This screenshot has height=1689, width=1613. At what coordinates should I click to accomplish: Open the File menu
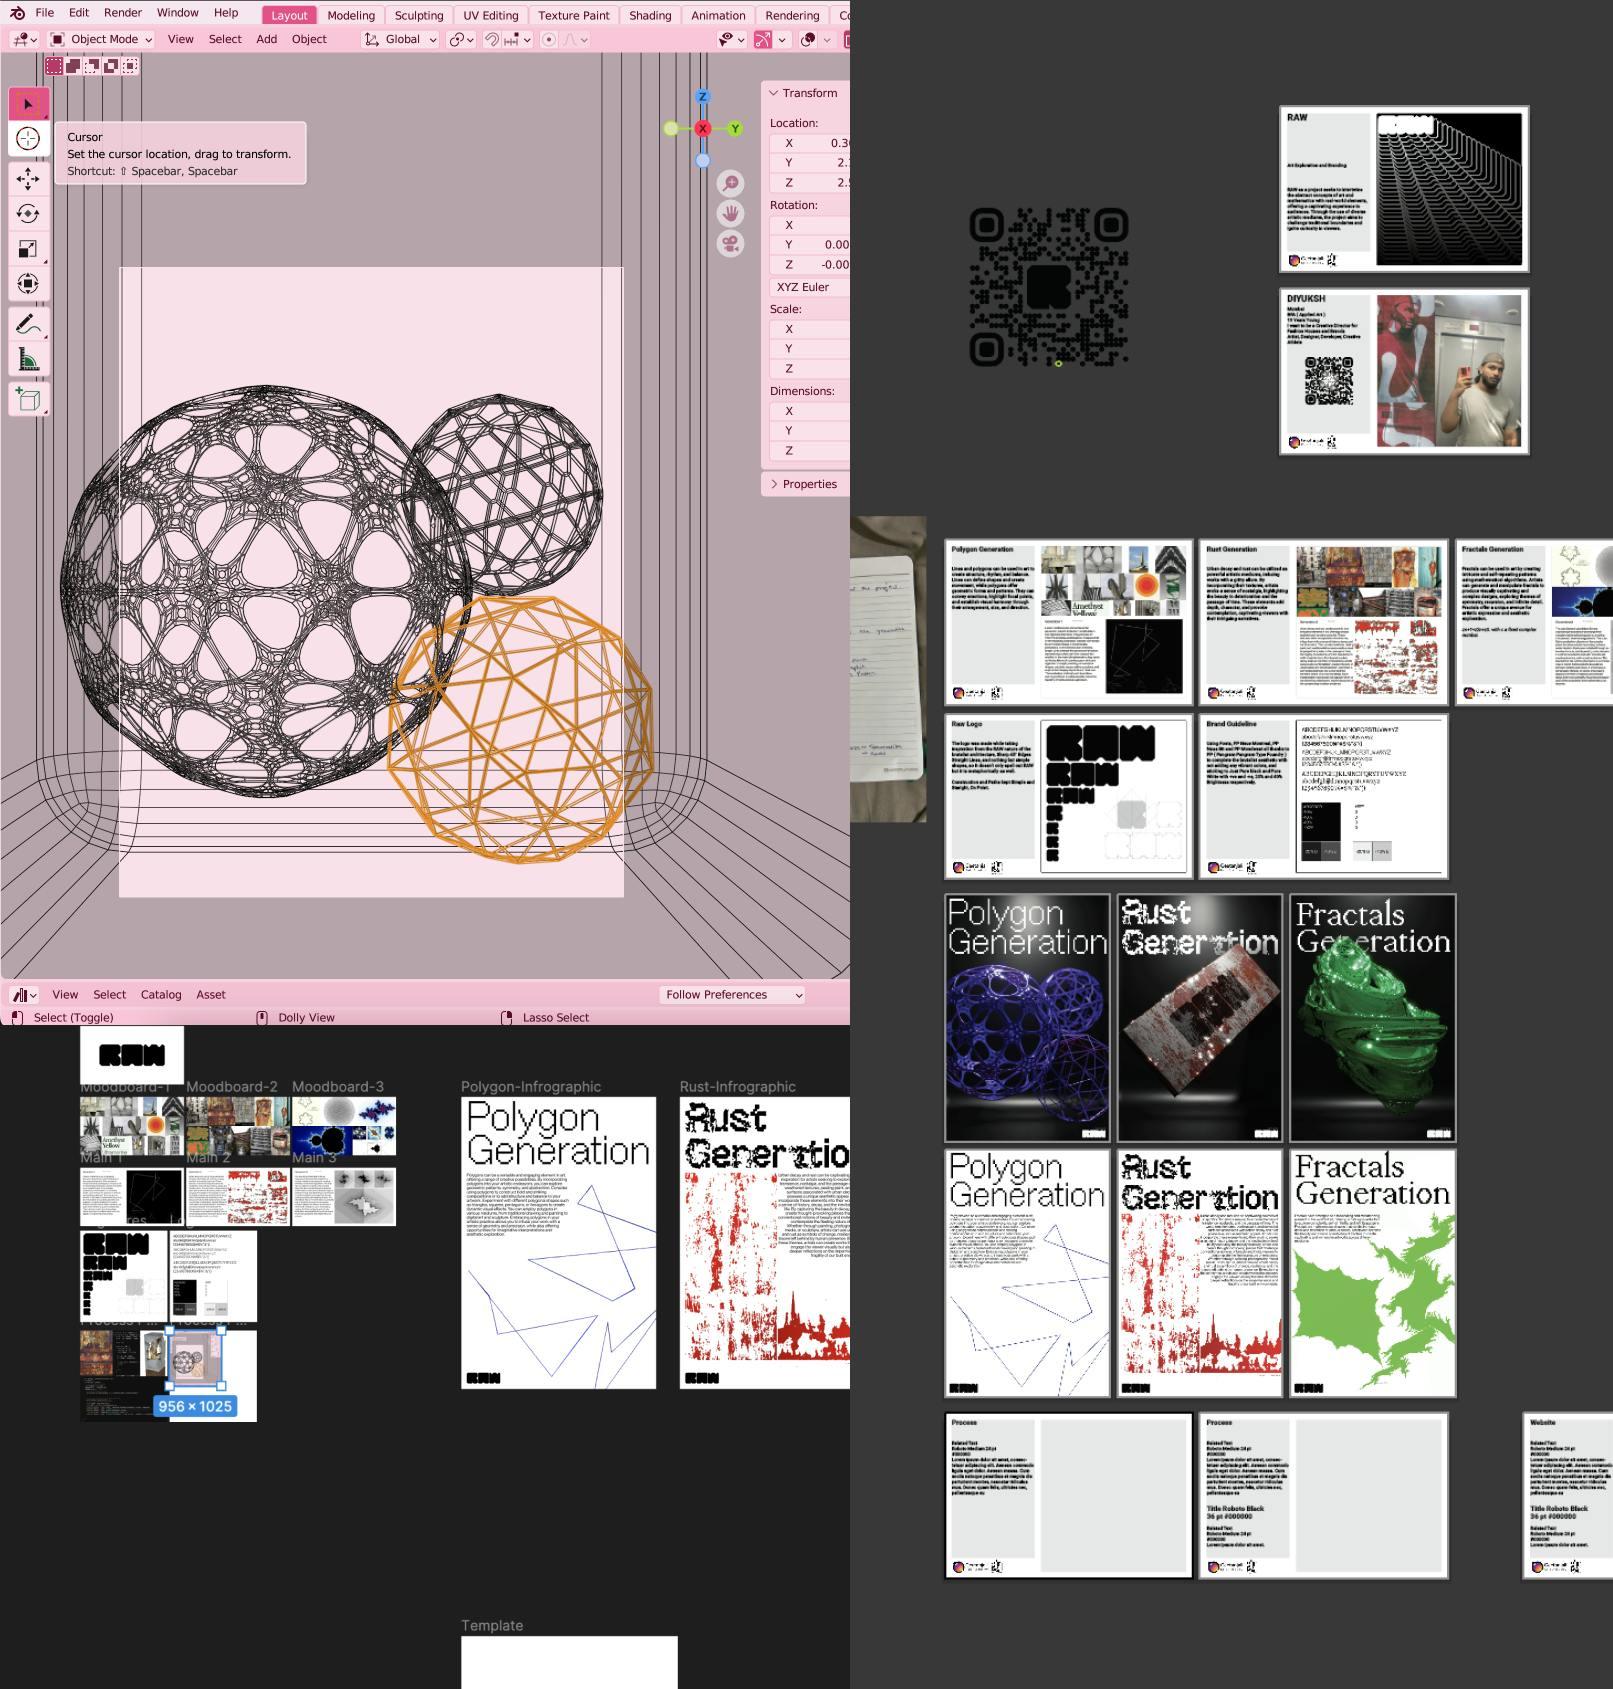pyautogui.click(x=45, y=13)
